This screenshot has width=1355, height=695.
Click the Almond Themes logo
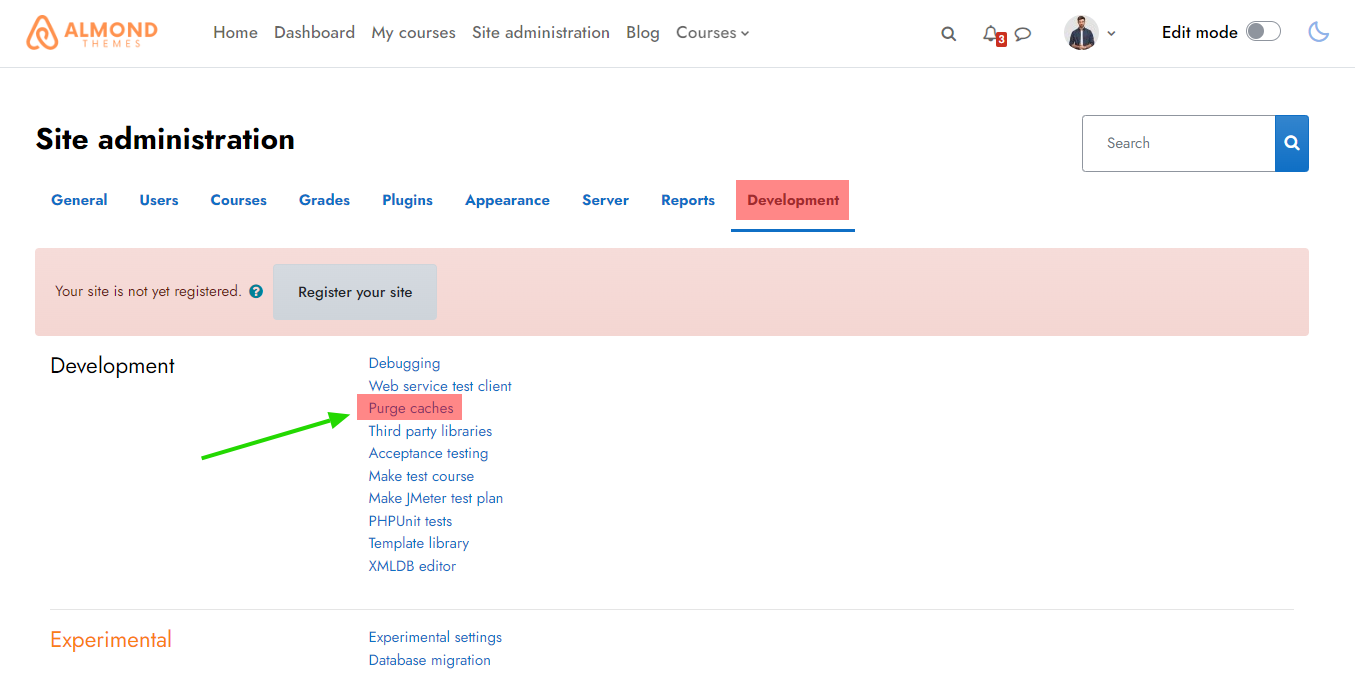tap(90, 32)
